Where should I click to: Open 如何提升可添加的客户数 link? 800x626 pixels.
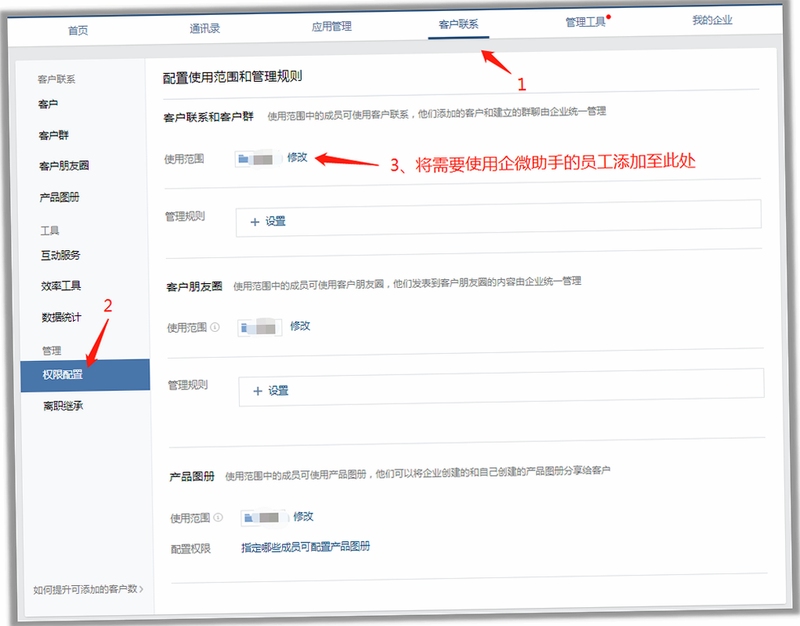click(88, 589)
